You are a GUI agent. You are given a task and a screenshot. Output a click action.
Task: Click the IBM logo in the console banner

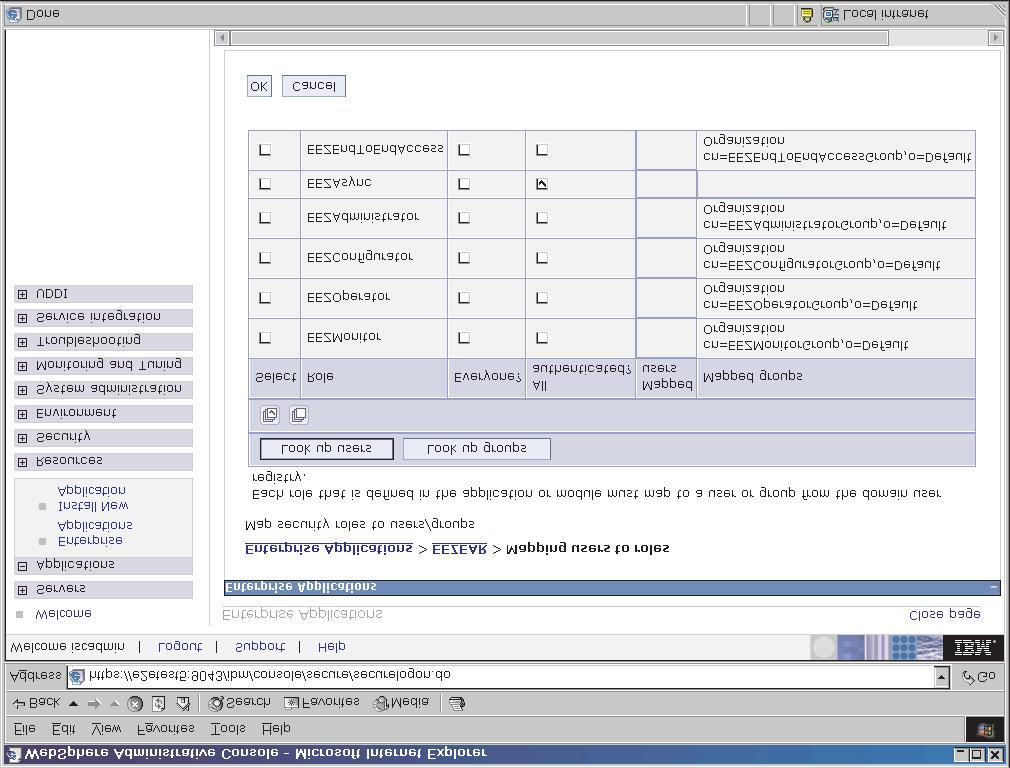click(973, 648)
